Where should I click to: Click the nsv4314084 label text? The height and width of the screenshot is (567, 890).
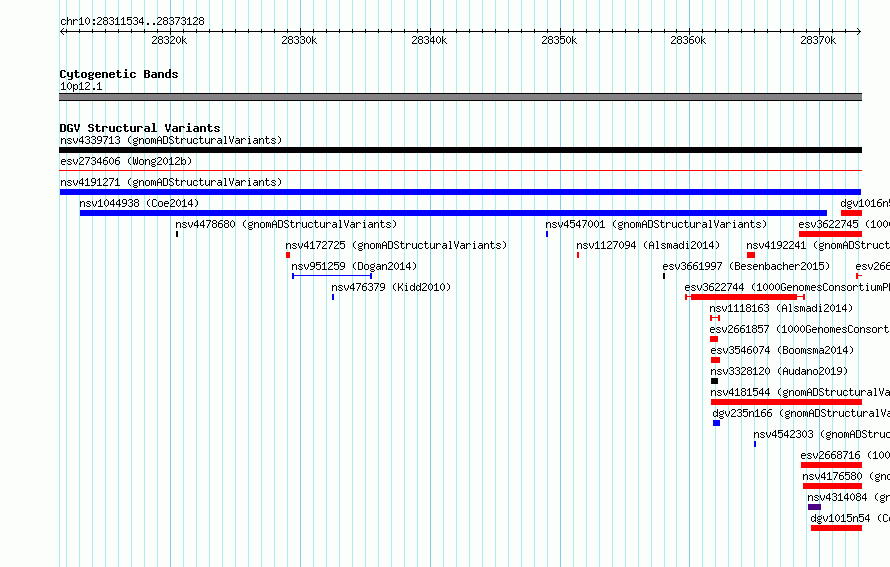pos(849,497)
